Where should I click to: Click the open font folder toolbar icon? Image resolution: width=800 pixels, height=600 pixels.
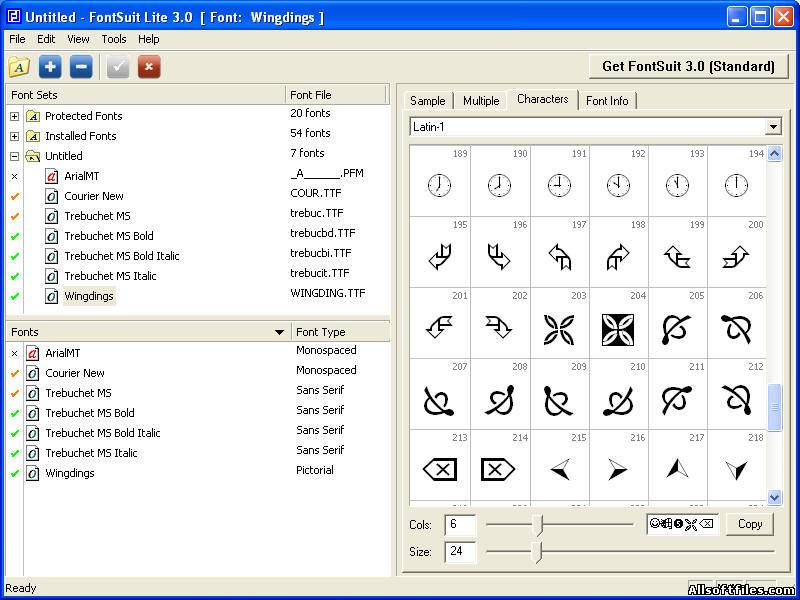(x=19, y=66)
